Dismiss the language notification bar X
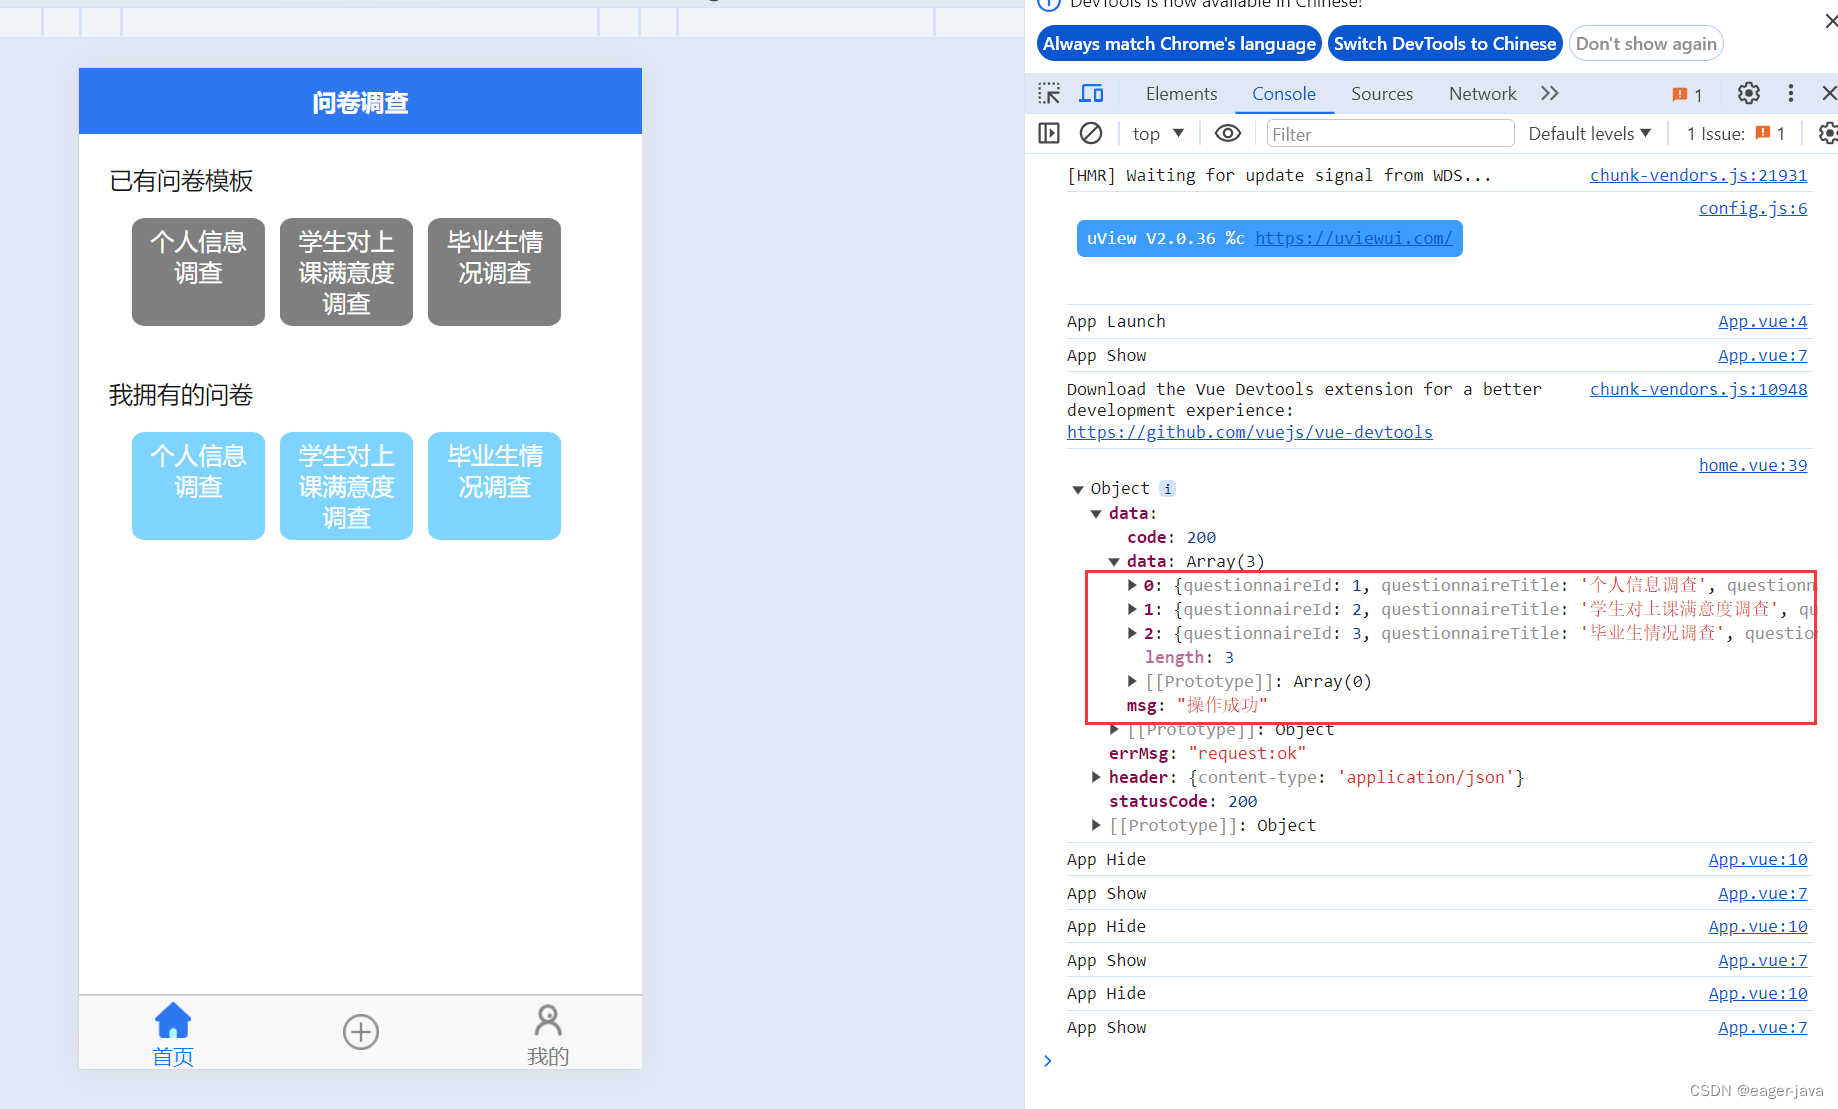This screenshot has height=1109, width=1838. coord(1830,20)
